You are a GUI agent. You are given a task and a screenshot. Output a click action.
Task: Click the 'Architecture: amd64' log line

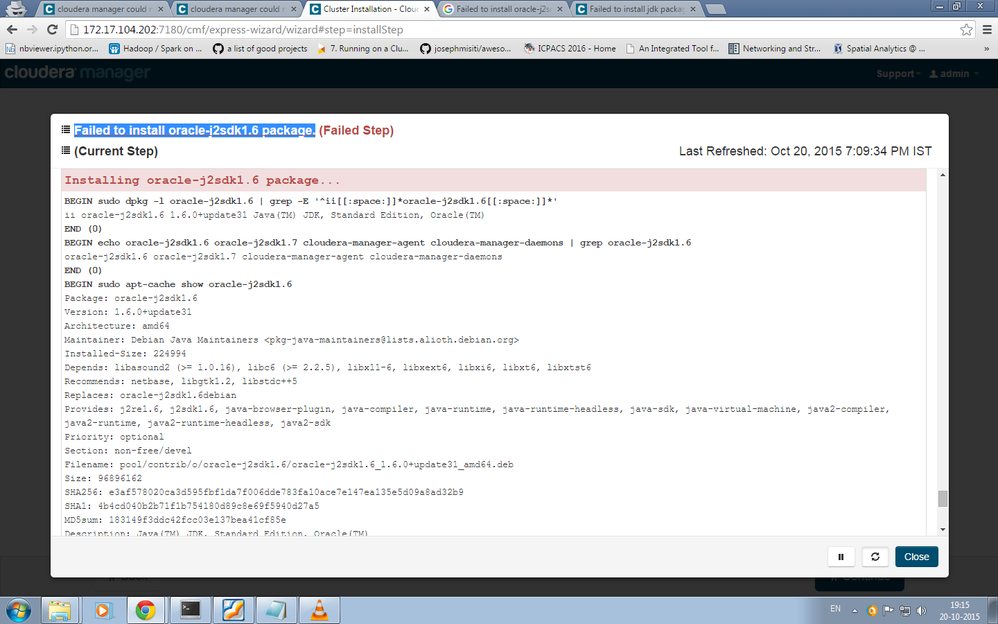117,326
